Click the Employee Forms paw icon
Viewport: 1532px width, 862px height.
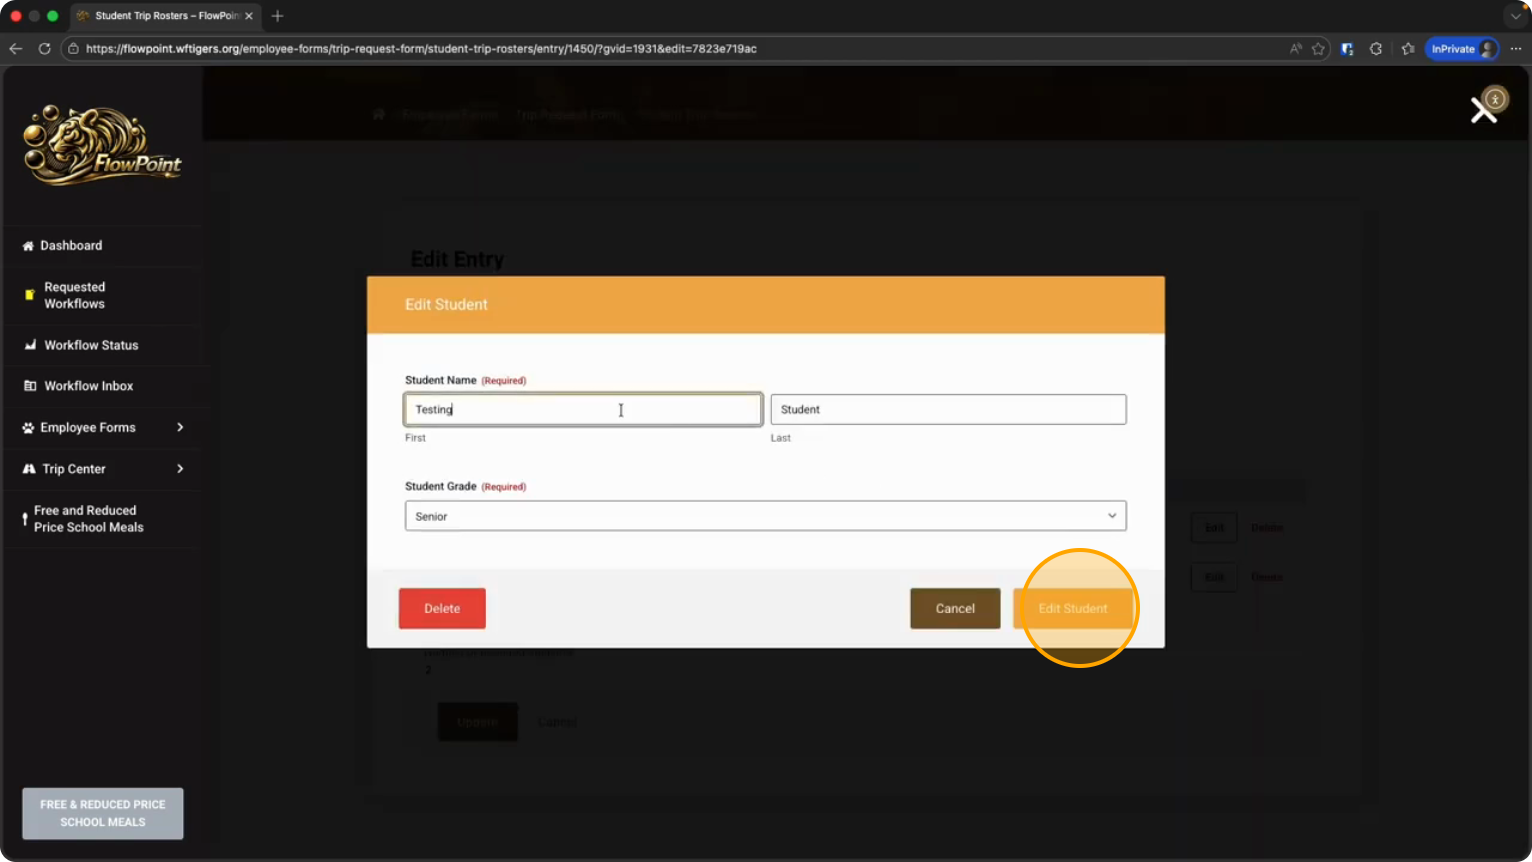tap(26, 427)
